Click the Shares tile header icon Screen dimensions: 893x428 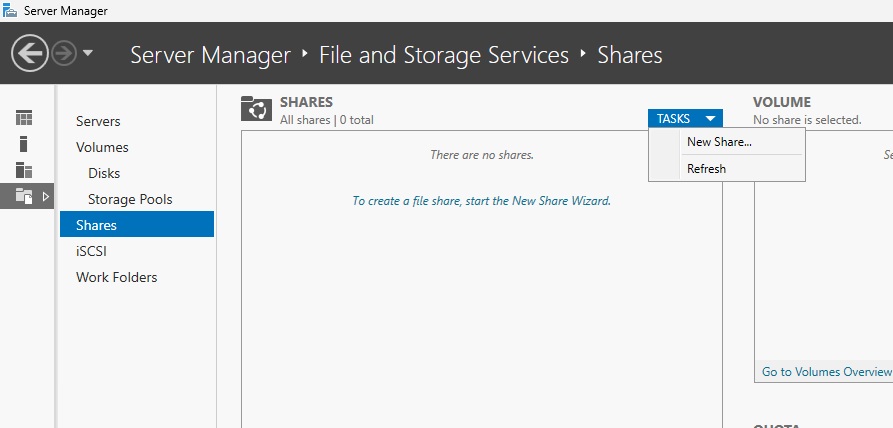pyautogui.click(x=256, y=109)
